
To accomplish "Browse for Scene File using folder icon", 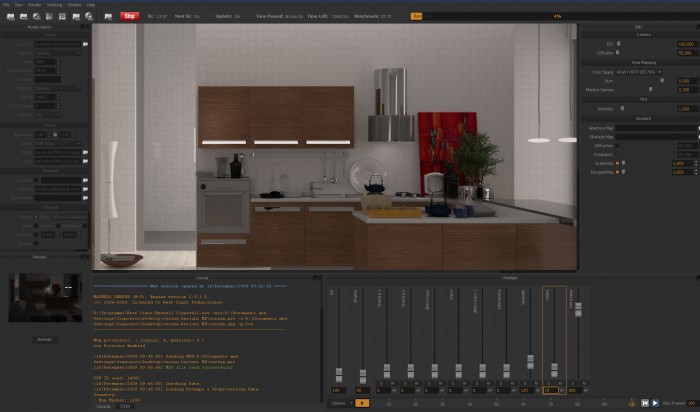I will [85, 44].
